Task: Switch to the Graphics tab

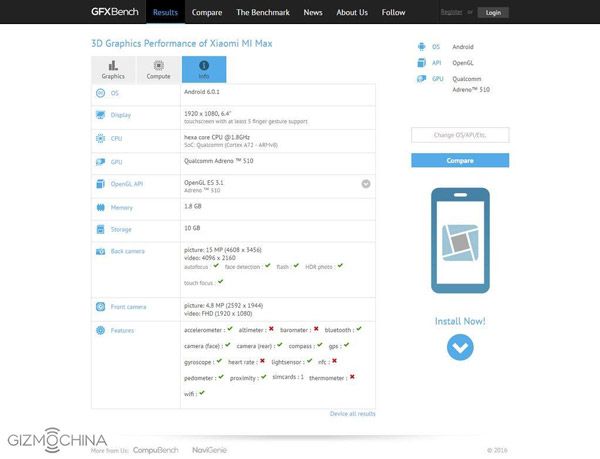Action: coord(113,69)
